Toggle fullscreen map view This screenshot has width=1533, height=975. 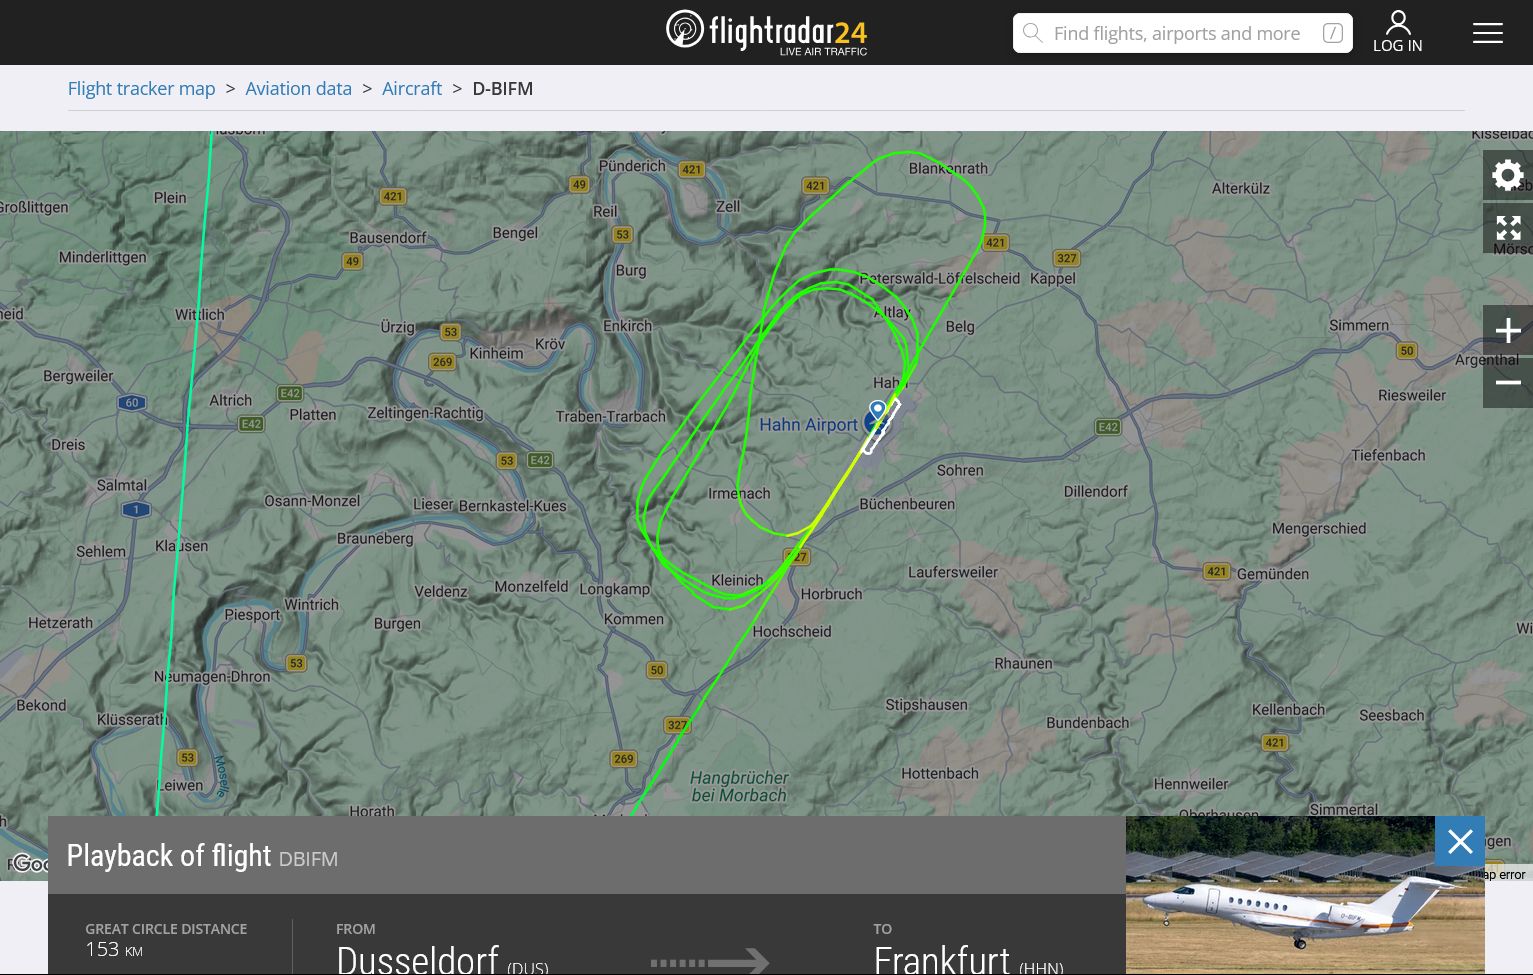click(x=1508, y=229)
